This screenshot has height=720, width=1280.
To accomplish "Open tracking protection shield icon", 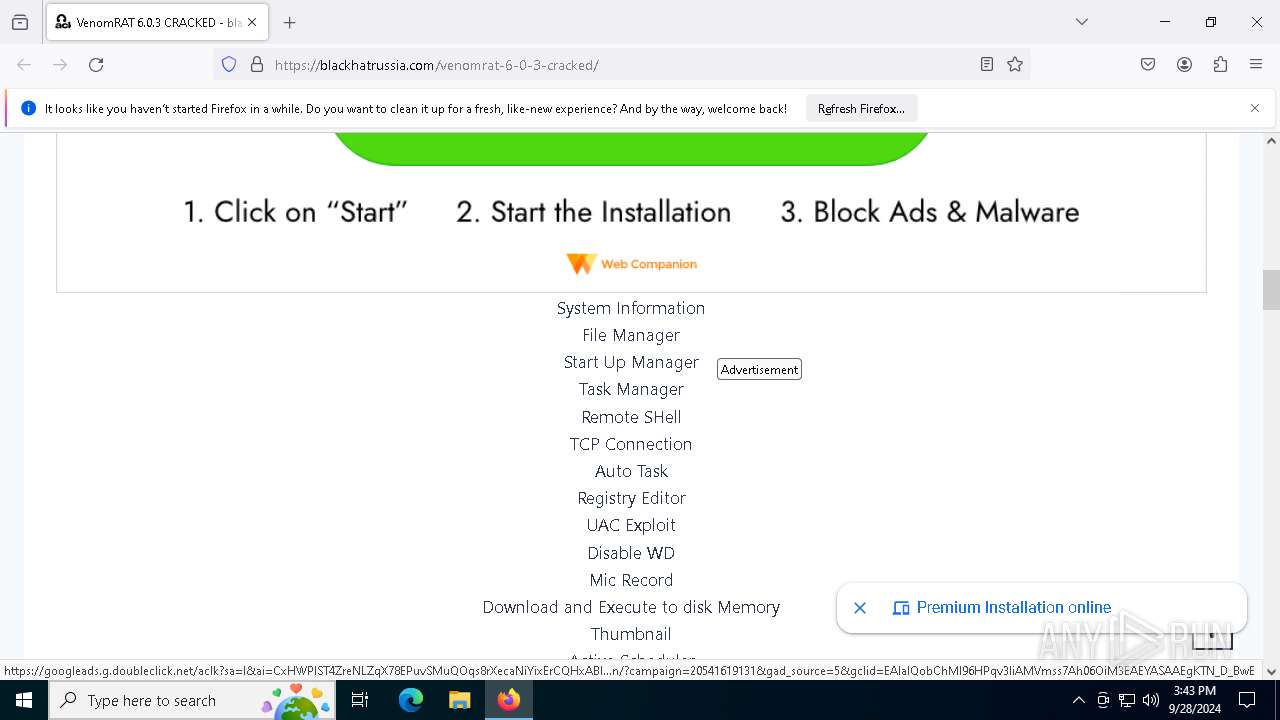I will click(x=229, y=65).
